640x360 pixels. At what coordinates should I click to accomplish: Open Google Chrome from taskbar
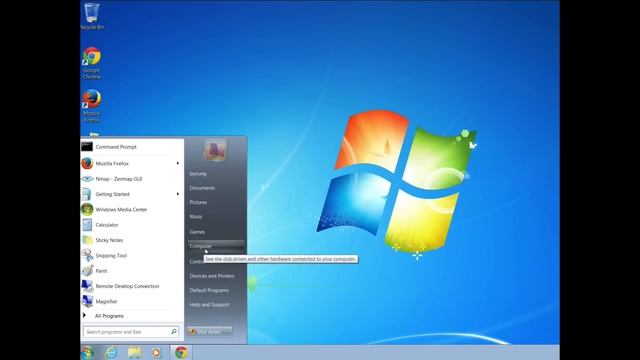coord(181,352)
